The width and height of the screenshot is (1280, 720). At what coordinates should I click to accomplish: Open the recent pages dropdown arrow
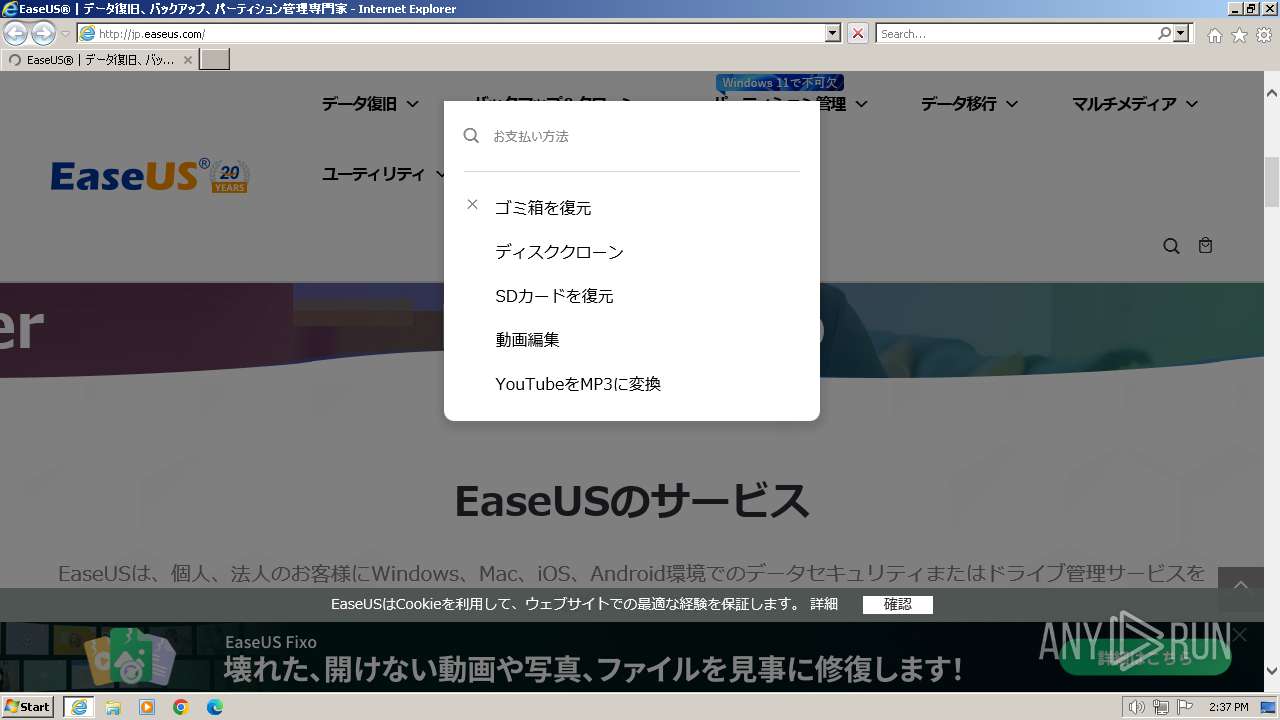point(66,34)
